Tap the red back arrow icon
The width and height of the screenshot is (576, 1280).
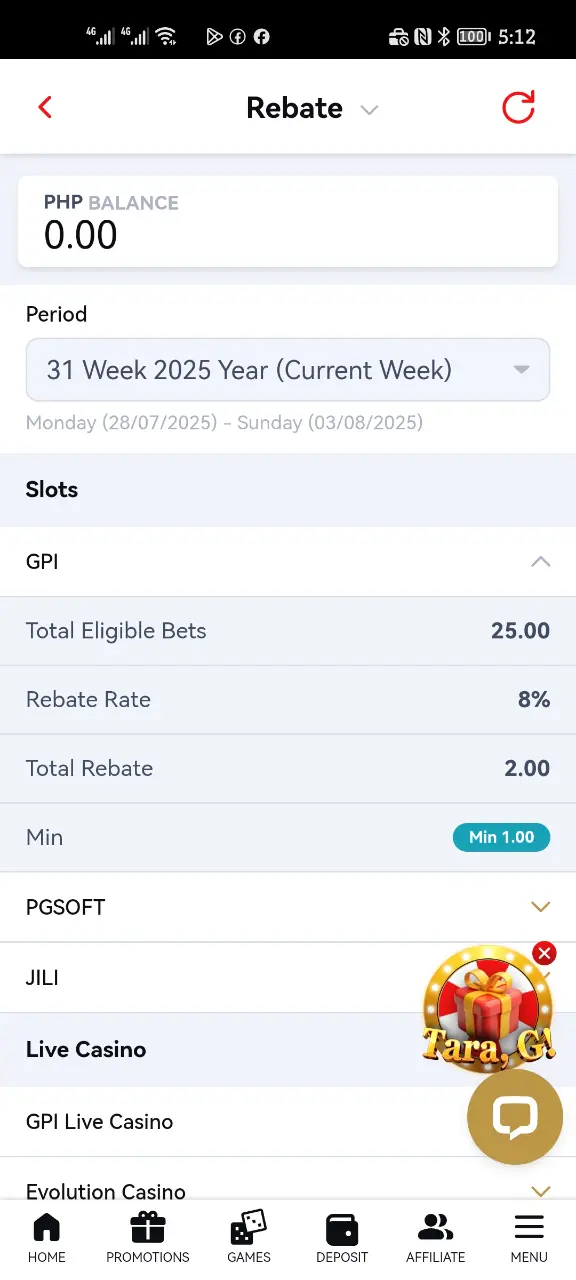pyautogui.click(x=44, y=107)
